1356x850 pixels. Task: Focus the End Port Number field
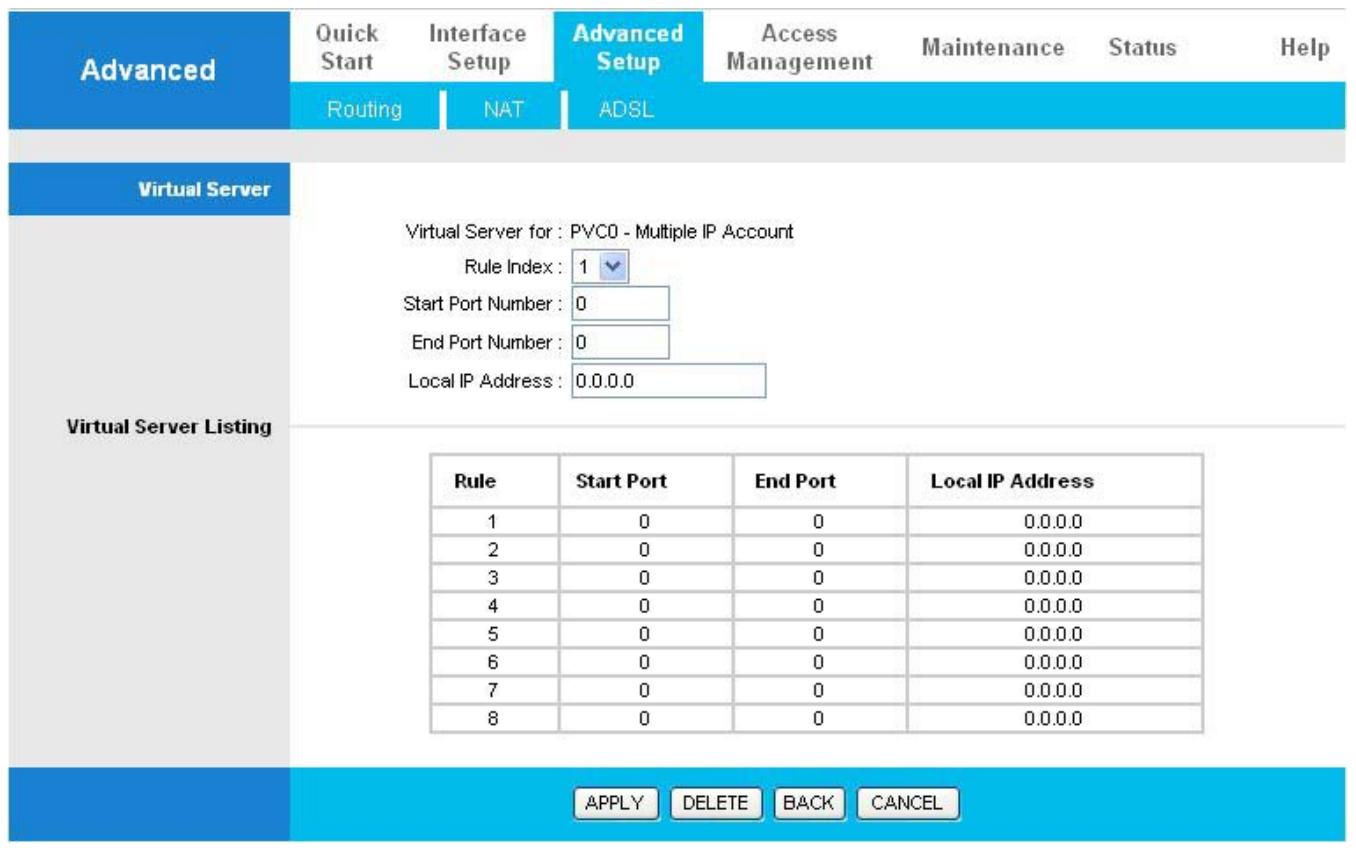pyautogui.click(x=620, y=342)
